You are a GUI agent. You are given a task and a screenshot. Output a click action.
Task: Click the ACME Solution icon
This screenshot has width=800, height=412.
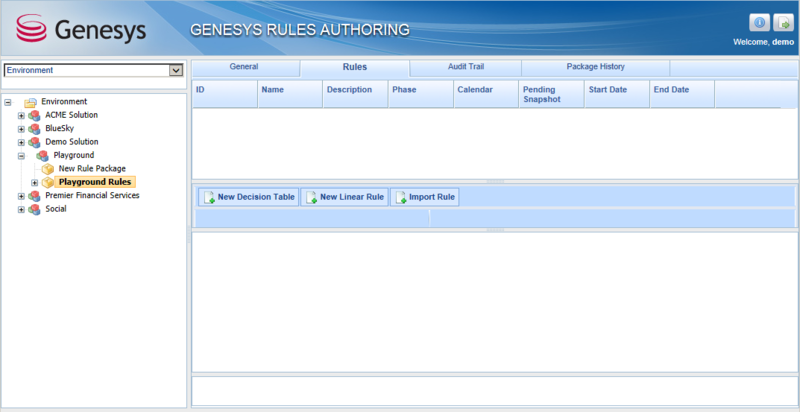(x=35, y=115)
